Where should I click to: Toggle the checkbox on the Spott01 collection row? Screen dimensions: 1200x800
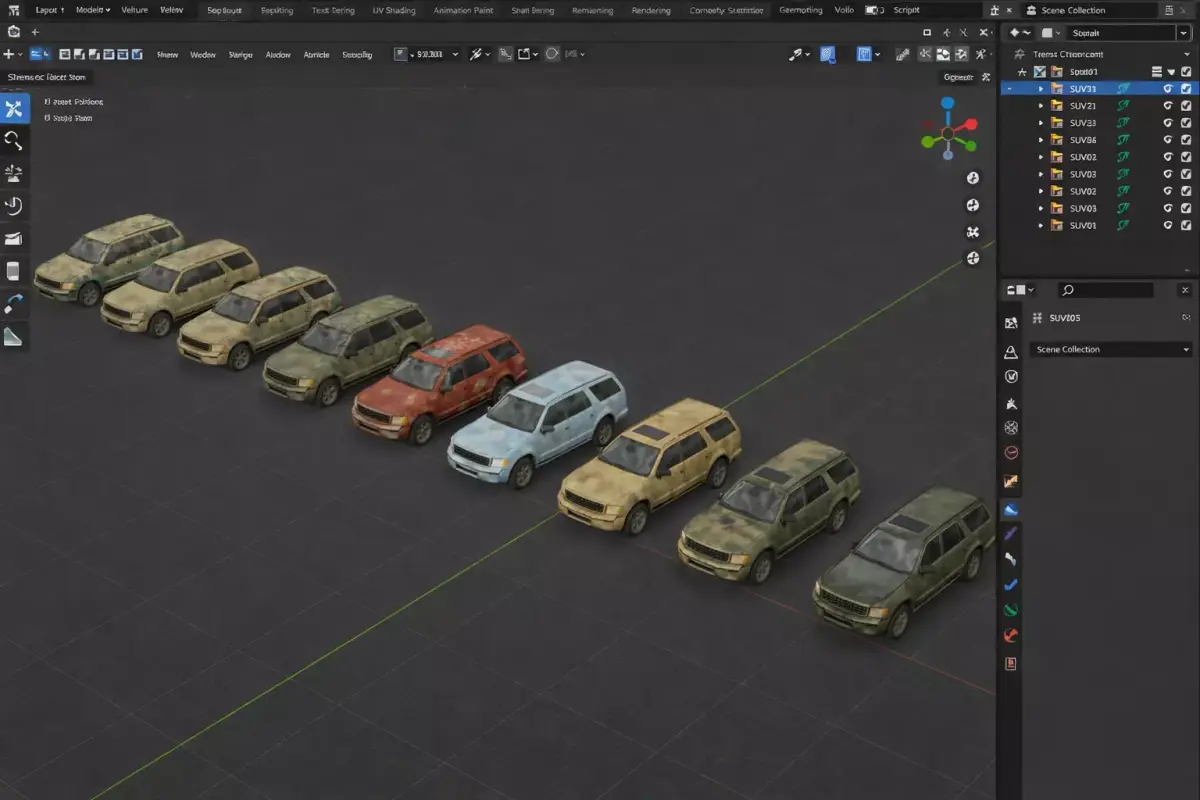coord(1186,72)
